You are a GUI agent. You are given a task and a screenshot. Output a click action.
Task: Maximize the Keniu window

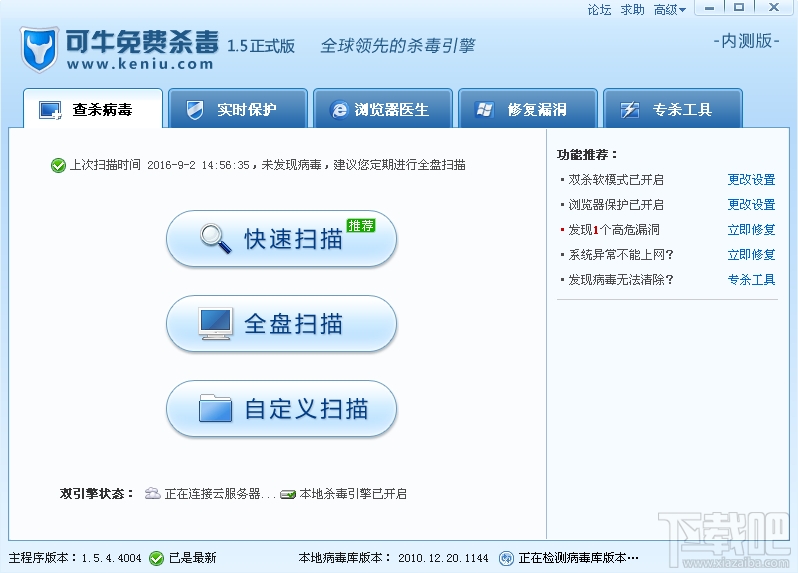(739, 8)
